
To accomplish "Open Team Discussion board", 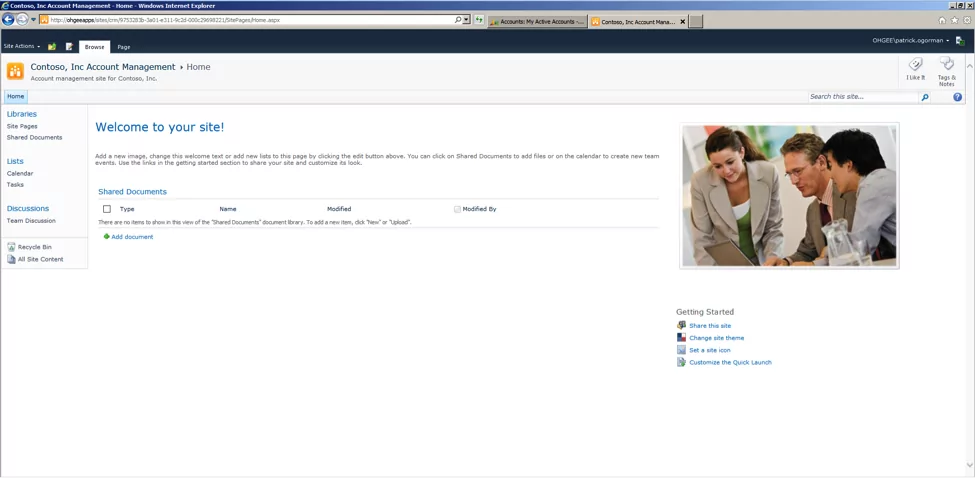I will point(31,221).
